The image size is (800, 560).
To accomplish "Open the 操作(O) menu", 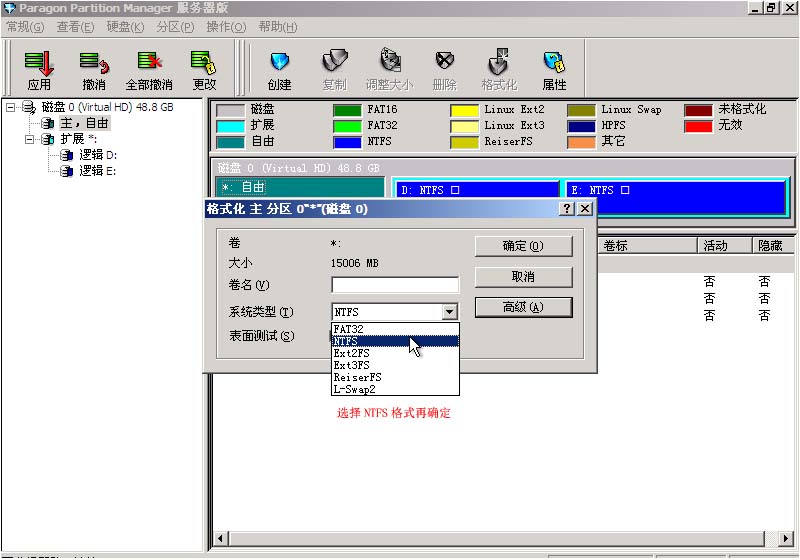I will (x=226, y=27).
